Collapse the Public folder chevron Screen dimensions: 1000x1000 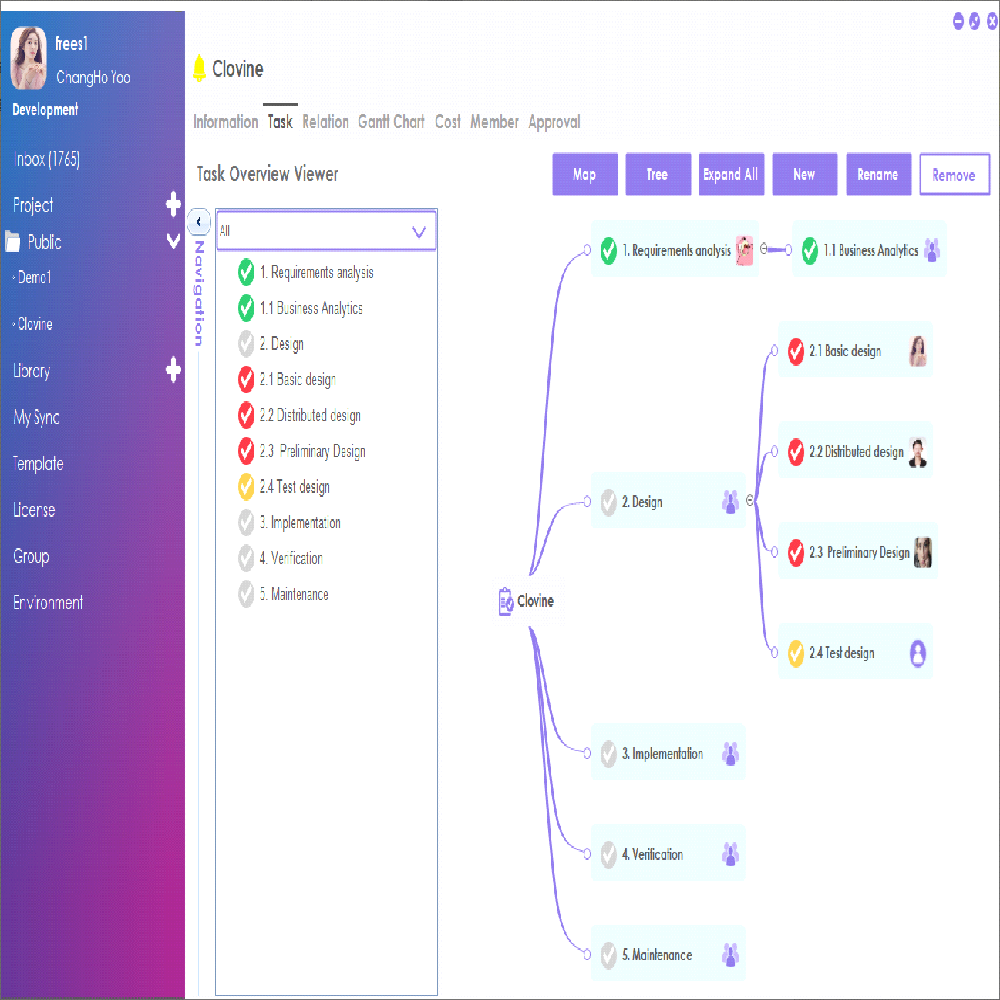pos(173,242)
